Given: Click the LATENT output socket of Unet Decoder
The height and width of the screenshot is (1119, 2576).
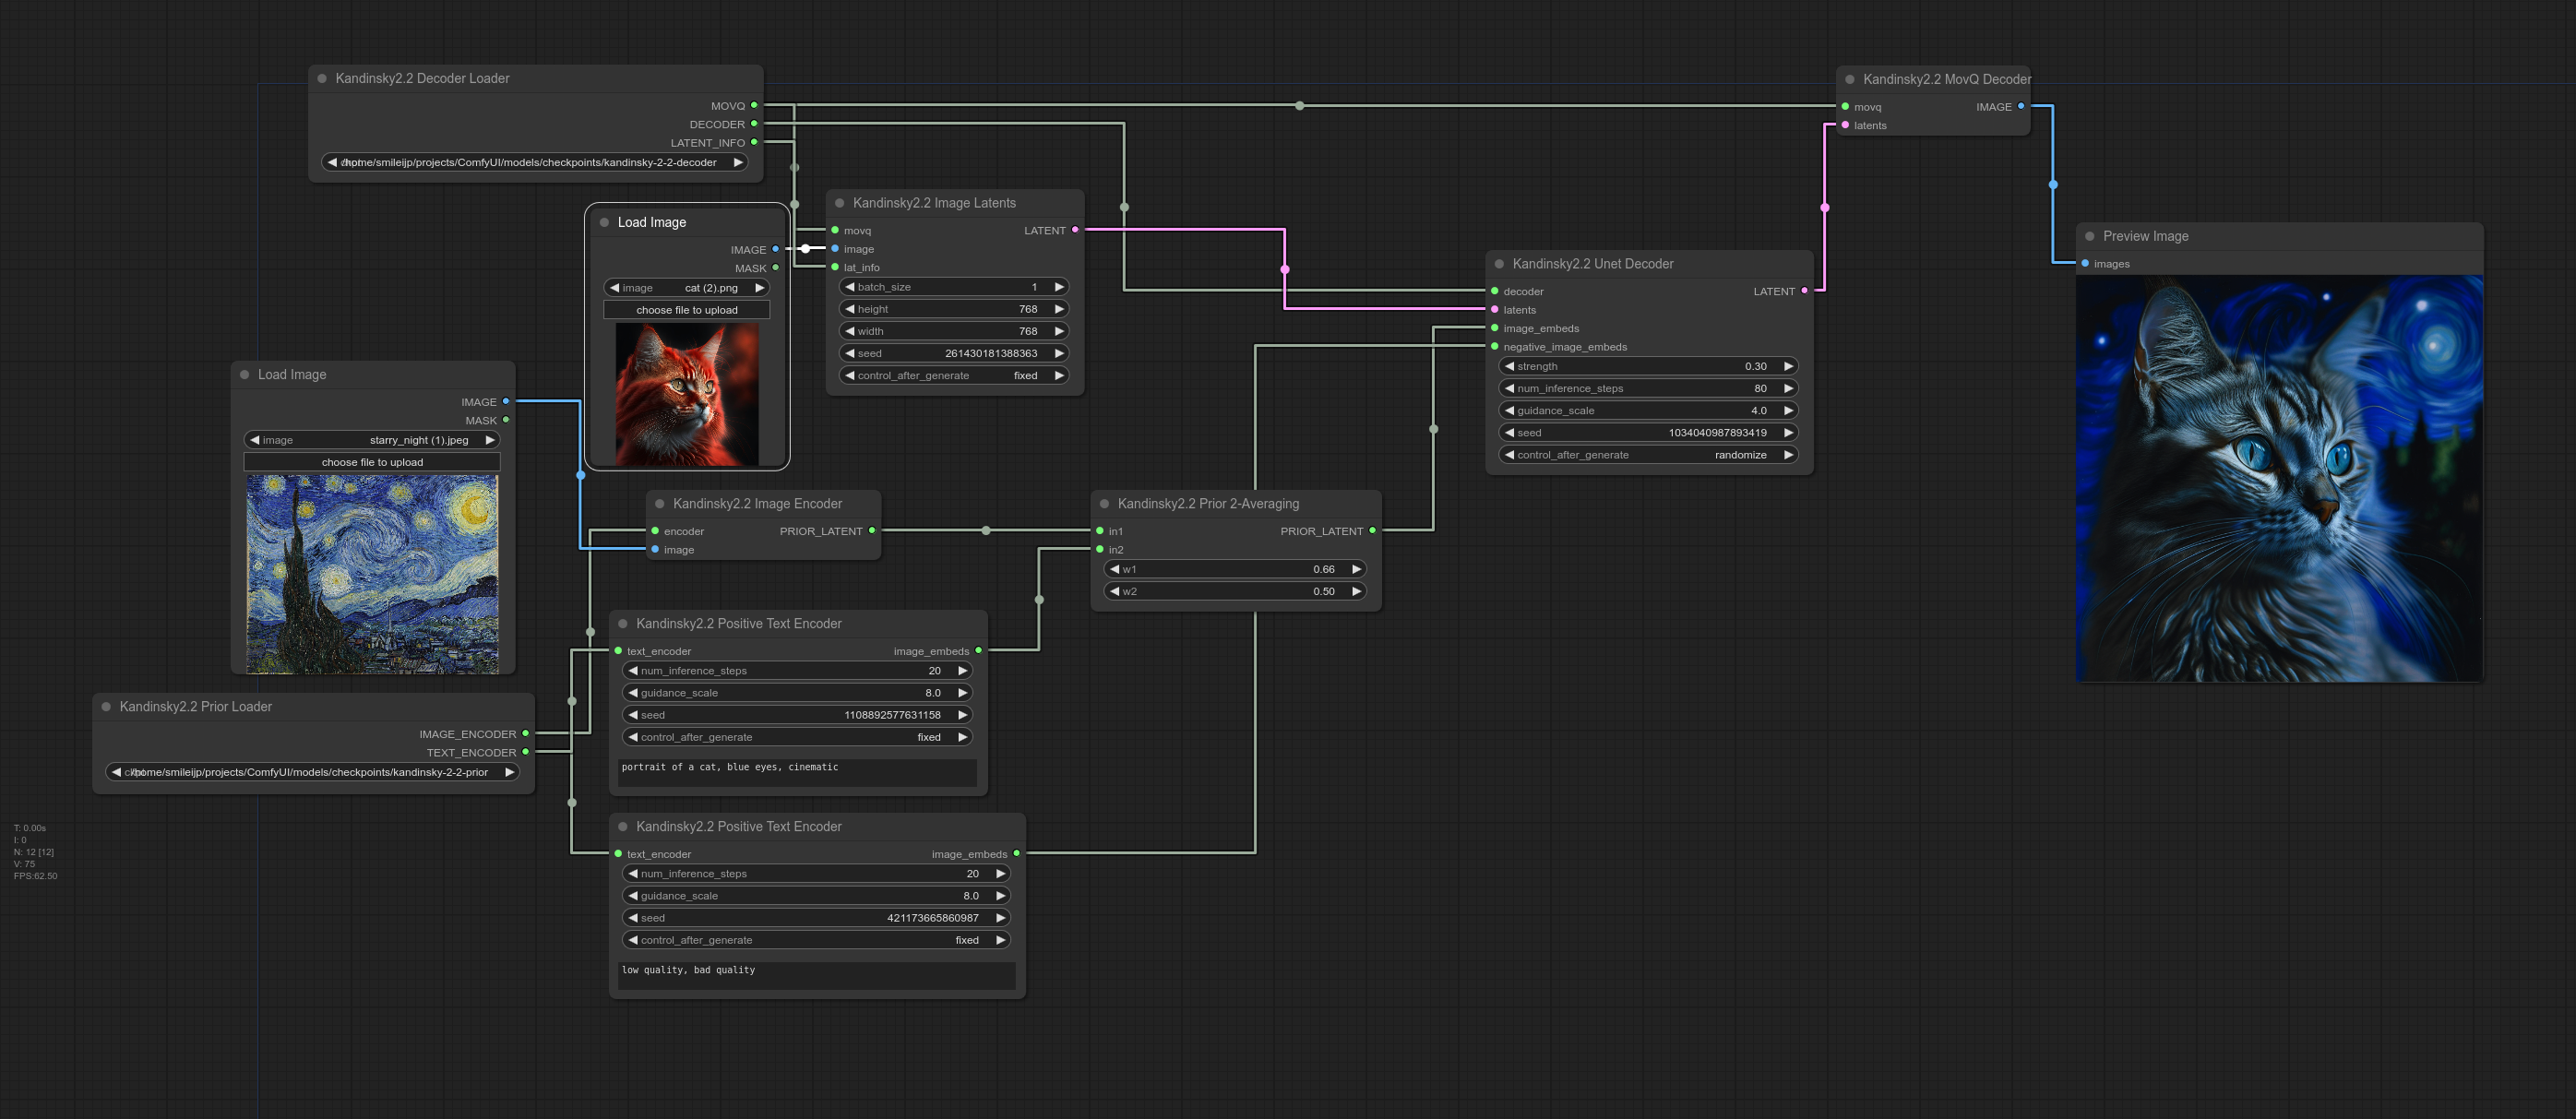Looking at the screenshot, I should pos(1804,291).
